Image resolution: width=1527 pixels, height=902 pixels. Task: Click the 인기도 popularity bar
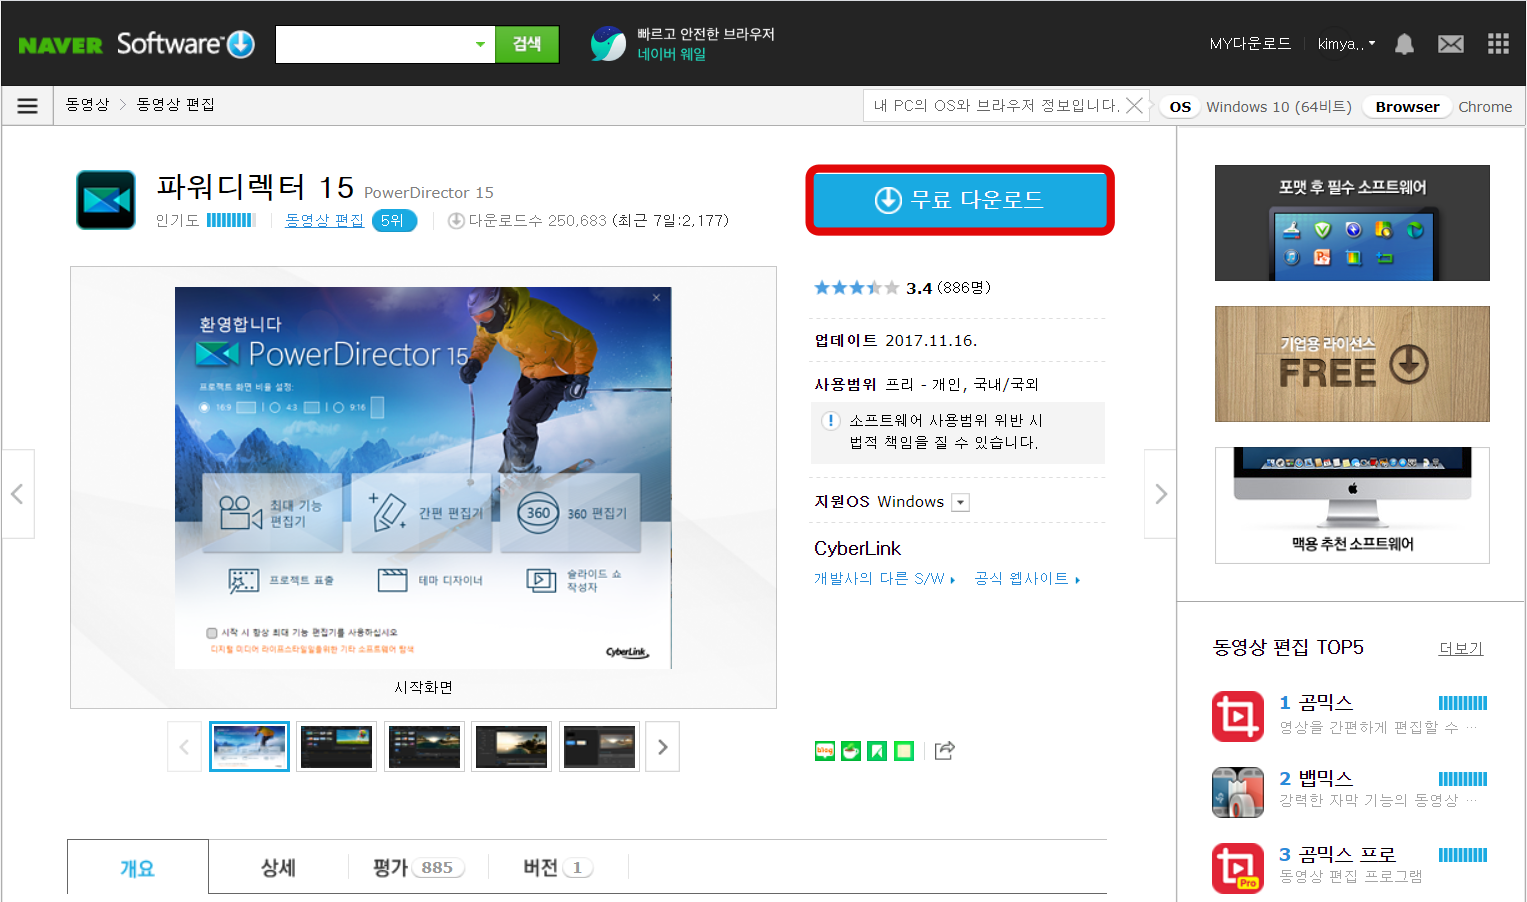click(231, 220)
